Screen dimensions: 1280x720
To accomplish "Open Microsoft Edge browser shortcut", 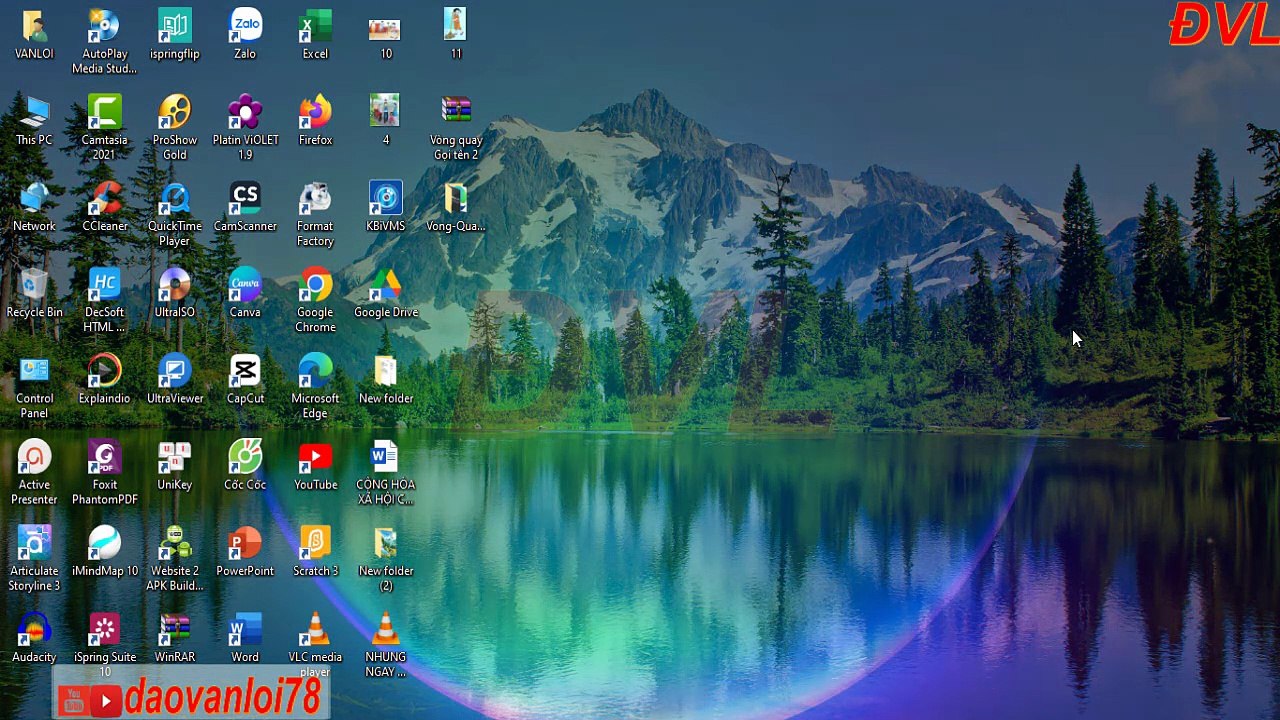I will 315,371.
